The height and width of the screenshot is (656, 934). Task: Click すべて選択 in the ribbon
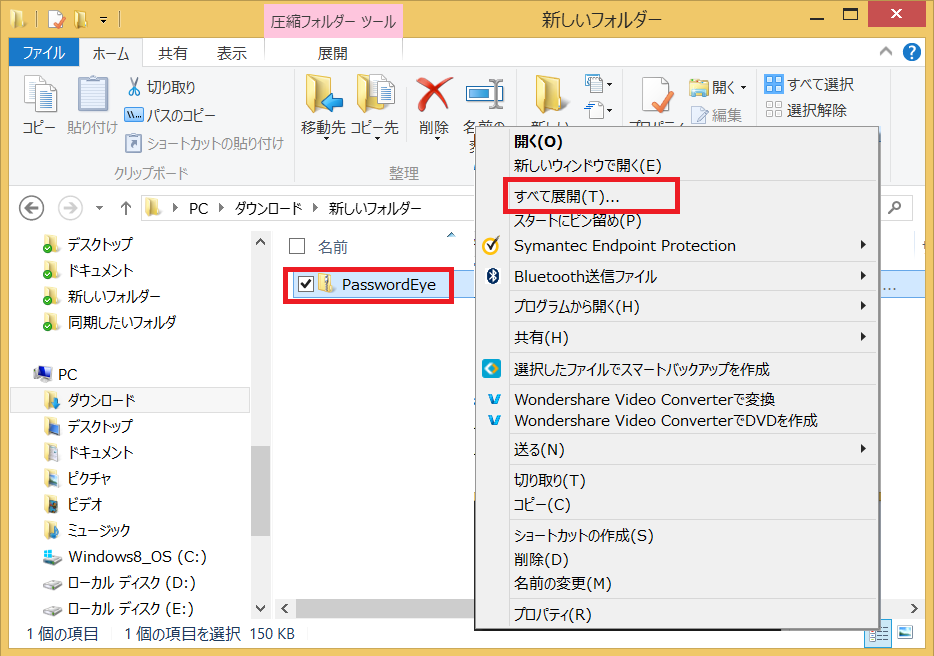tap(809, 85)
